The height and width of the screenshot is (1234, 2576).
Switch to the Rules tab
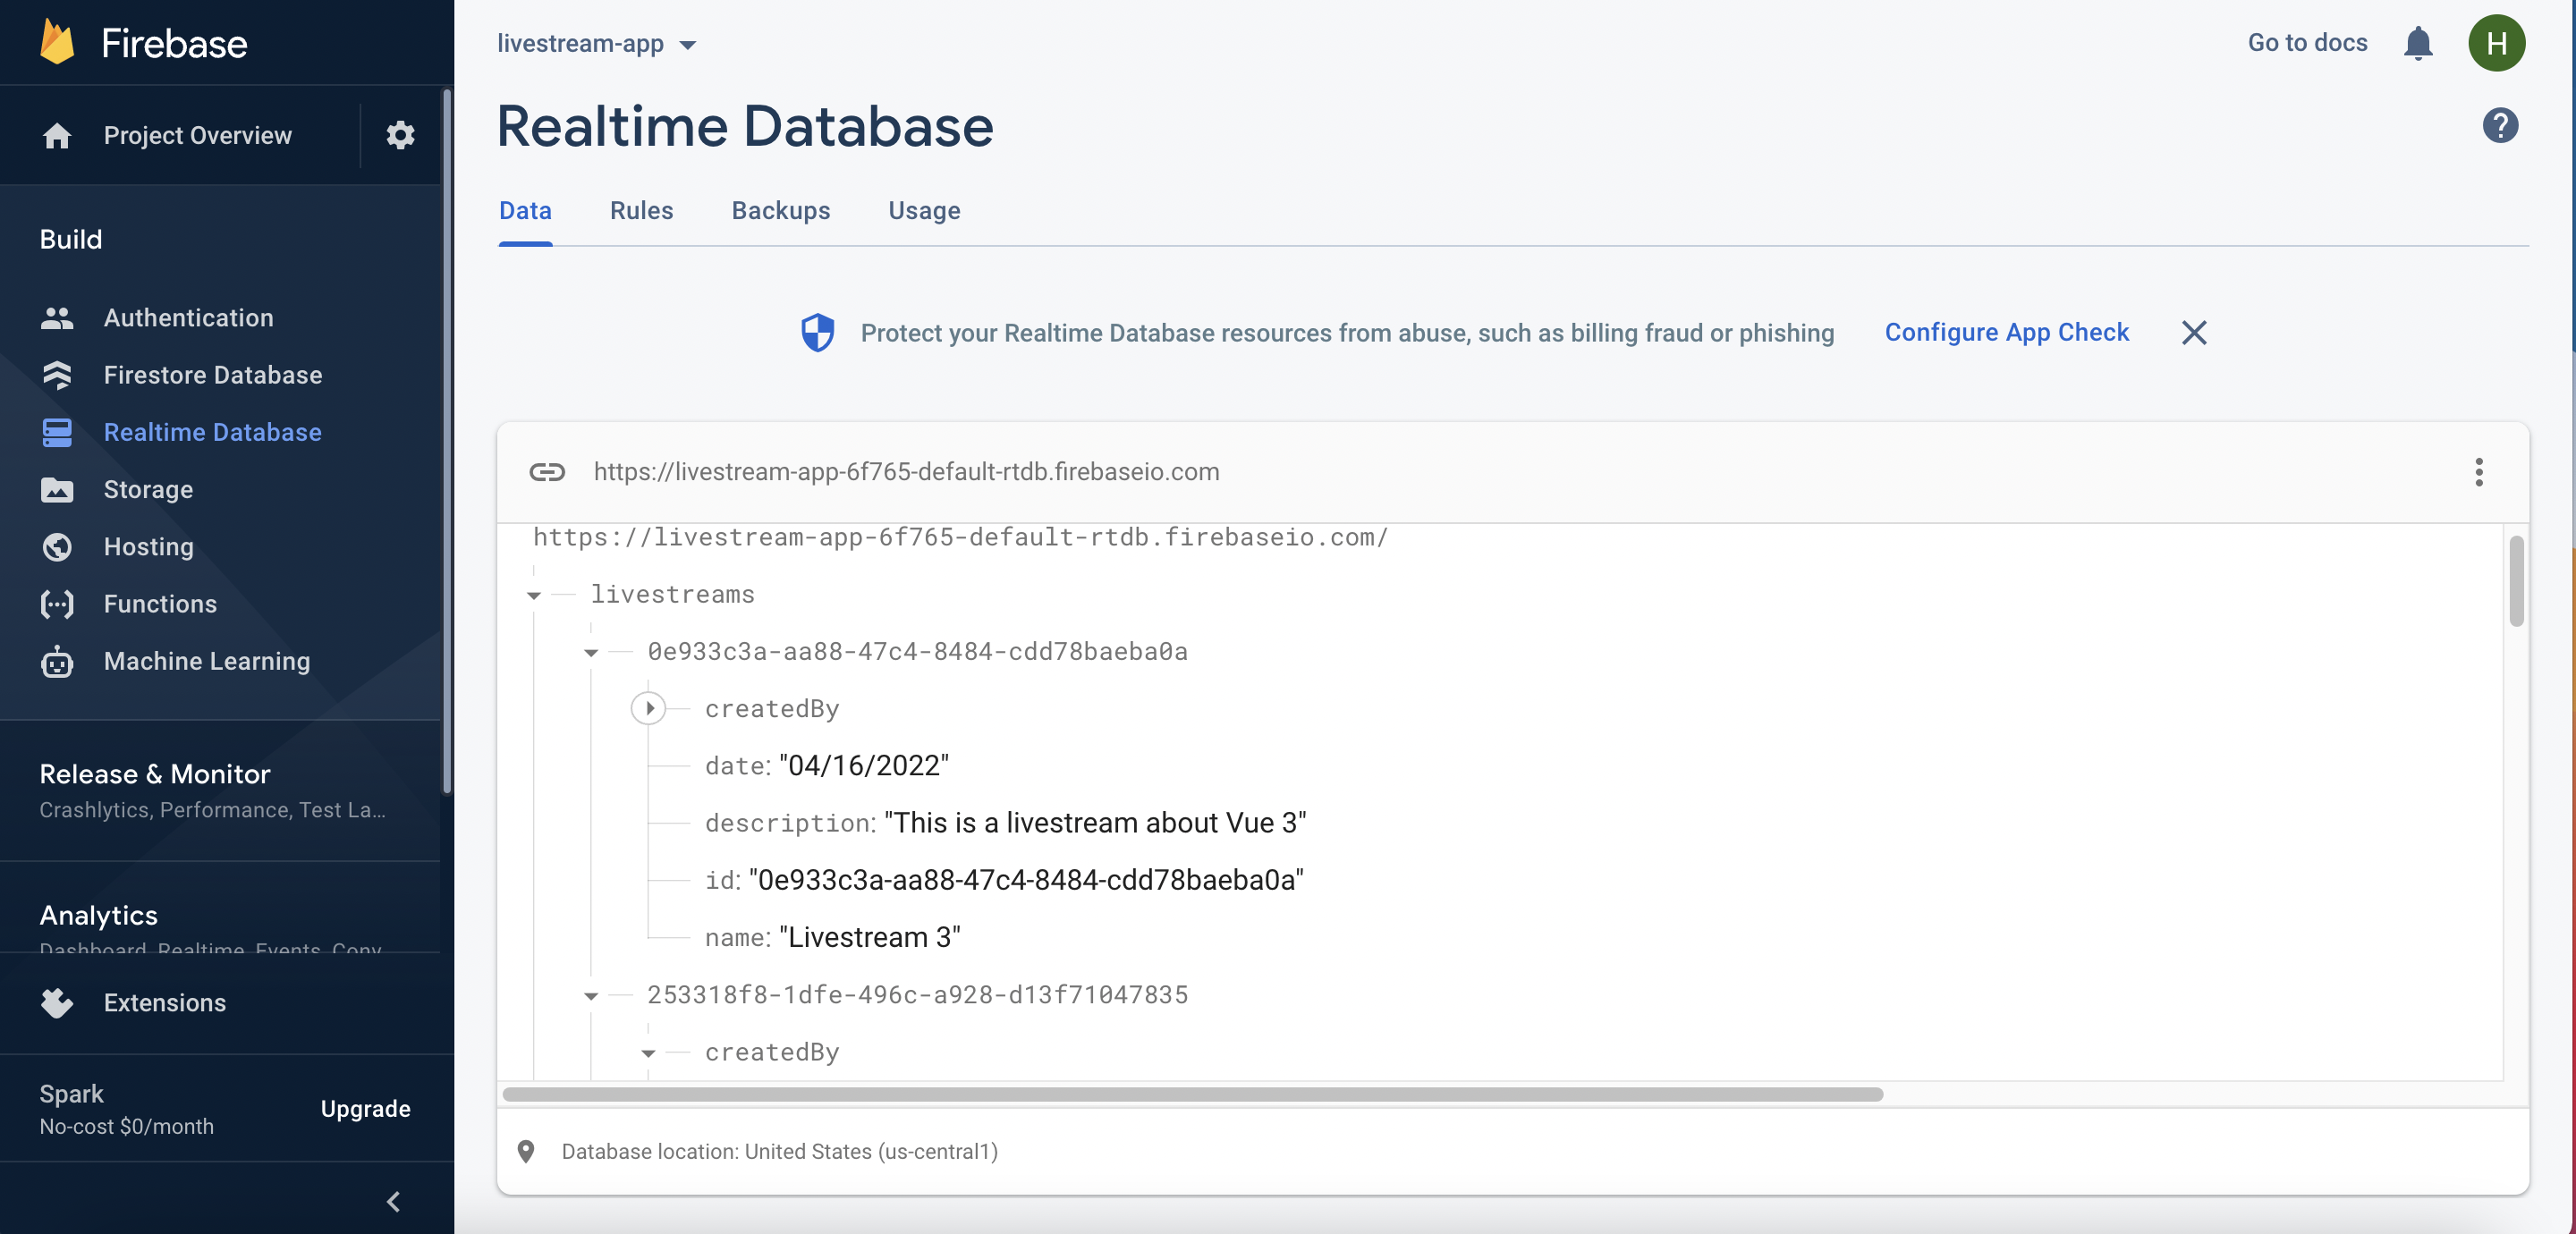pyautogui.click(x=641, y=211)
